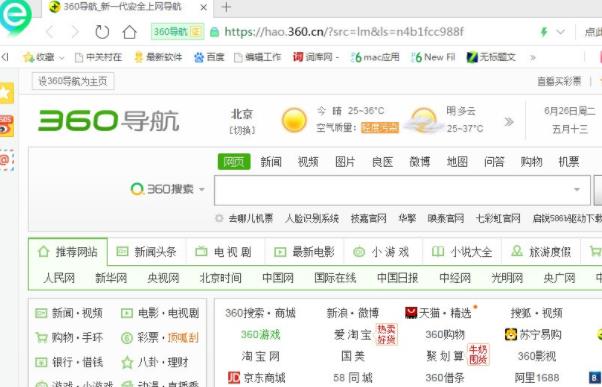The height and width of the screenshot is (387, 602).
Task: Open the 中国日报 link
Action: [x=397, y=278]
